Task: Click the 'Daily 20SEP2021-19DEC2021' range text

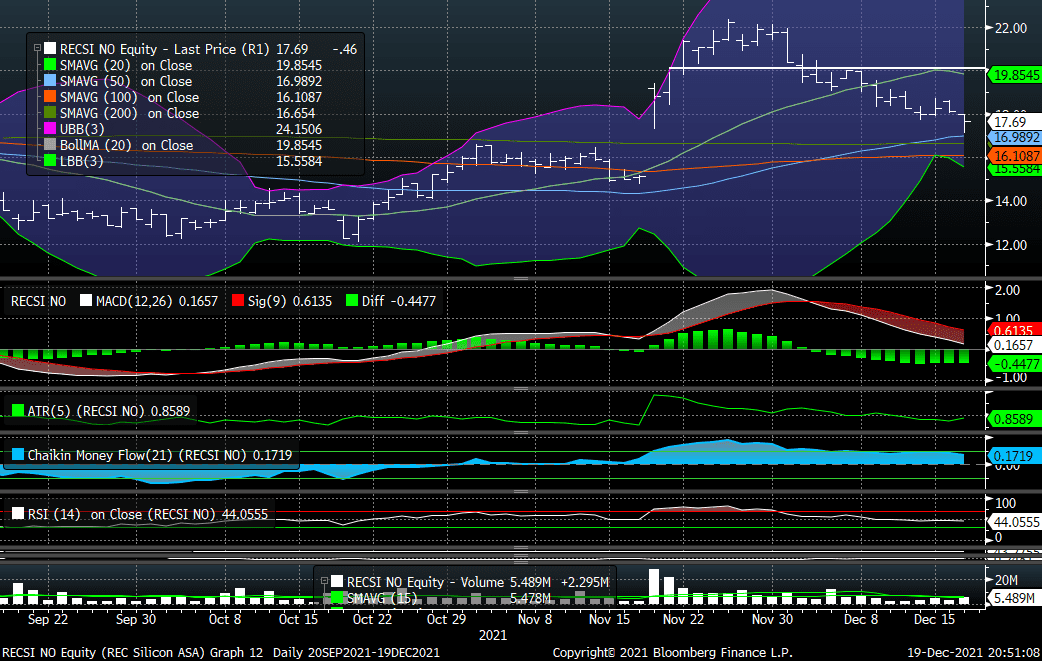Action: click(x=356, y=652)
